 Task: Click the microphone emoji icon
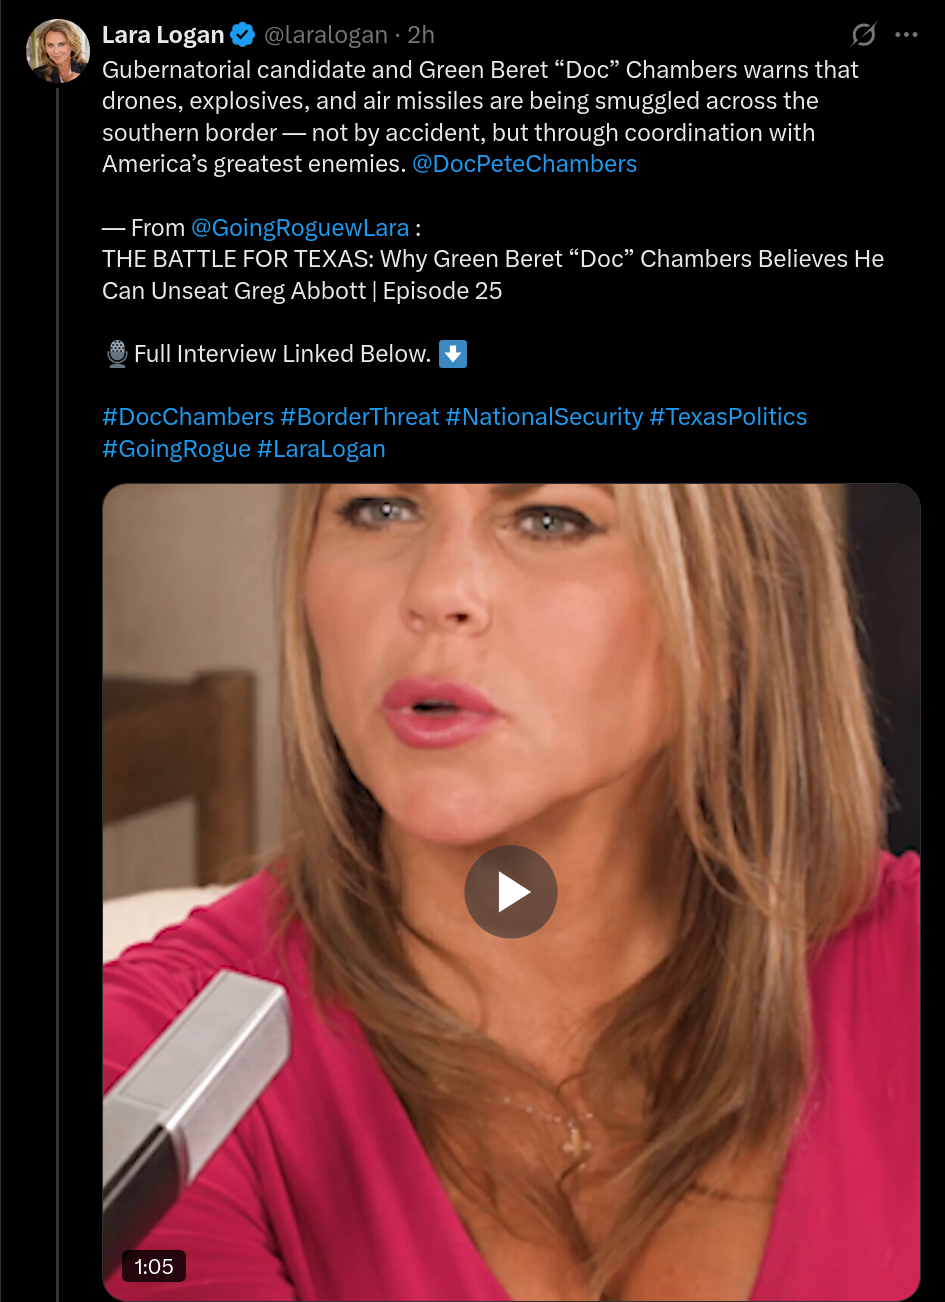click(x=117, y=354)
